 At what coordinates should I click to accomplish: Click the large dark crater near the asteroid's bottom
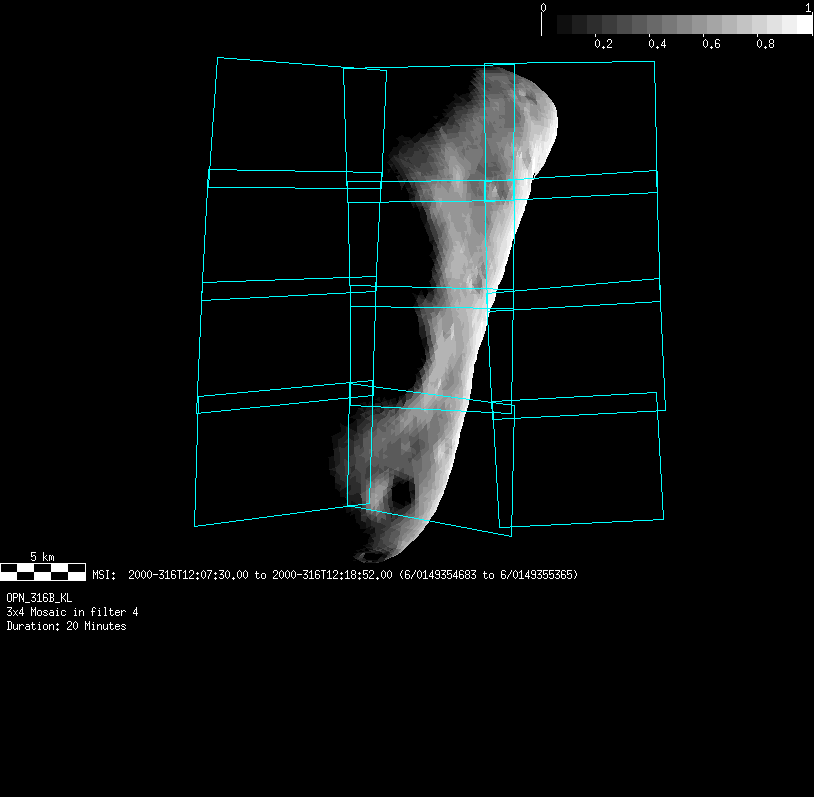point(401,494)
